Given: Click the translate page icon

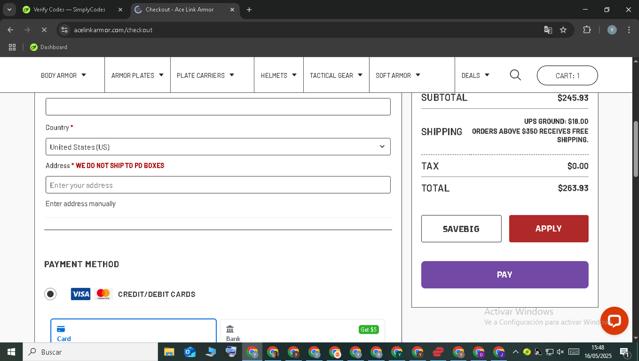Looking at the screenshot, I should pos(548,30).
